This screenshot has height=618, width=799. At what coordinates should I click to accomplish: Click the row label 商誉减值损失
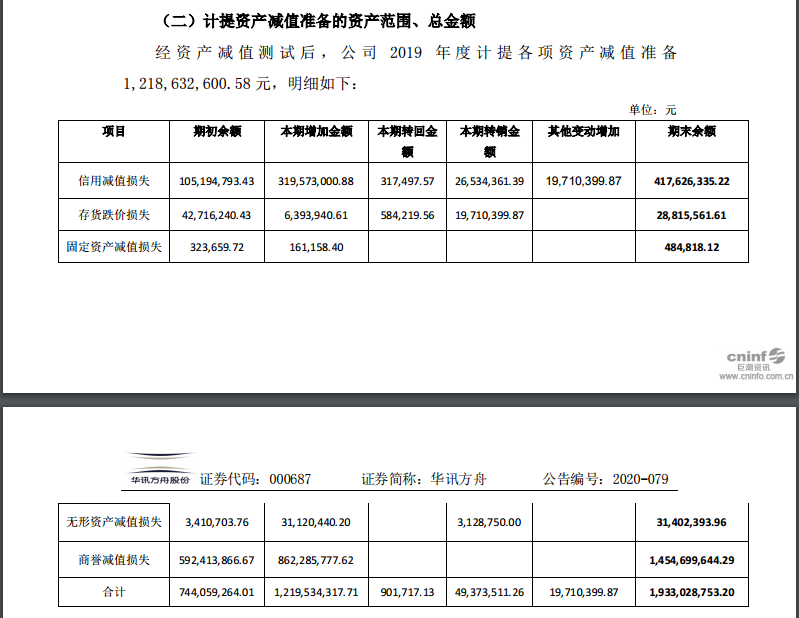(x=114, y=560)
